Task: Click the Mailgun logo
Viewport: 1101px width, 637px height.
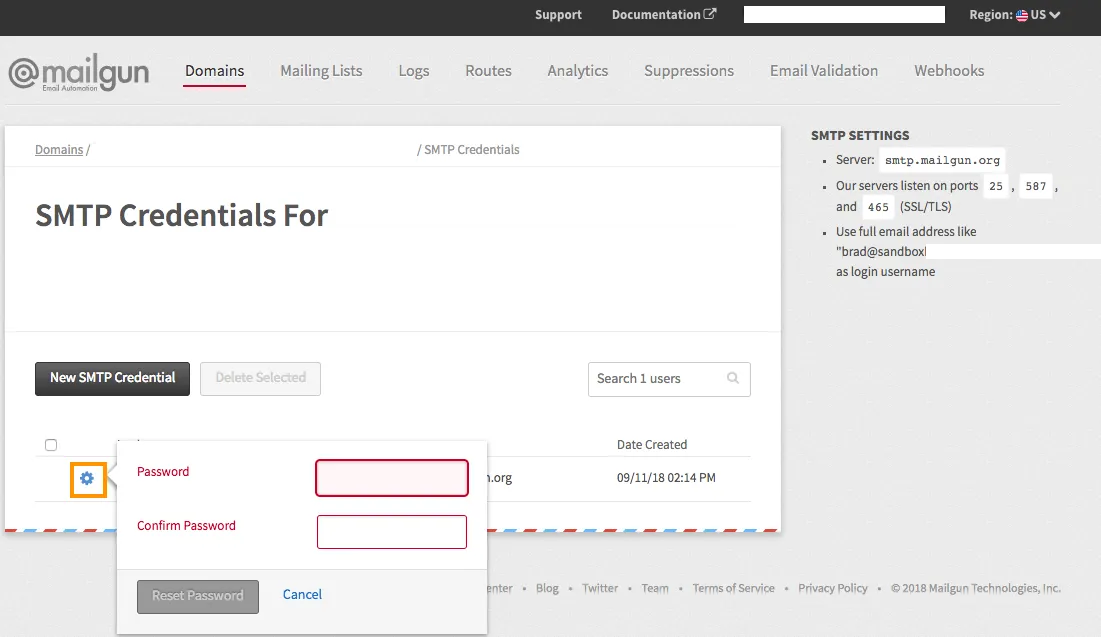Action: pos(79,74)
